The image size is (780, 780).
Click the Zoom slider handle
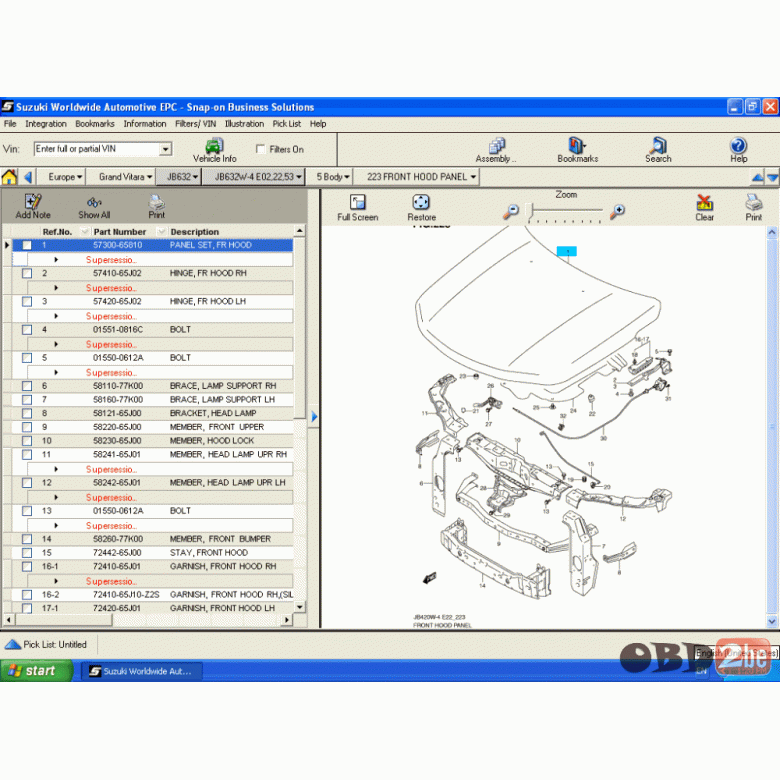coord(529,211)
